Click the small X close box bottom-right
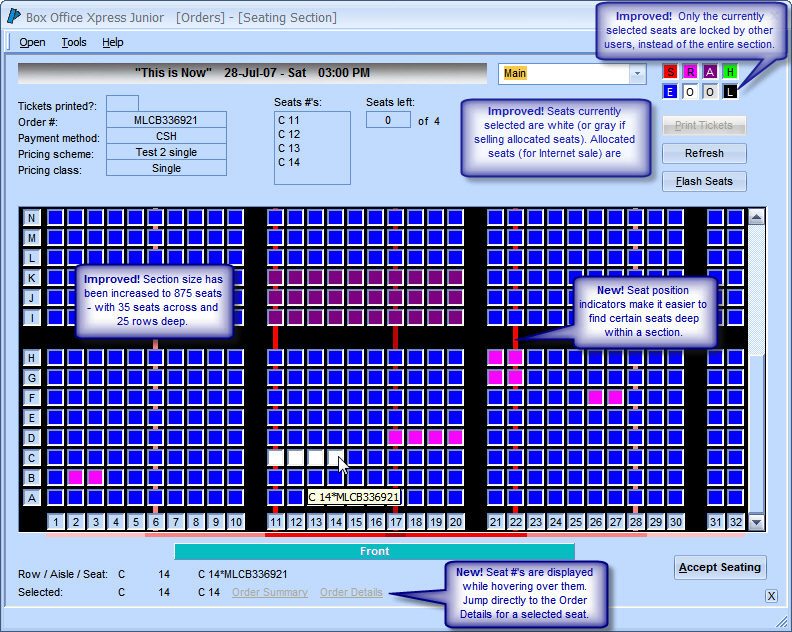 point(771,596)
